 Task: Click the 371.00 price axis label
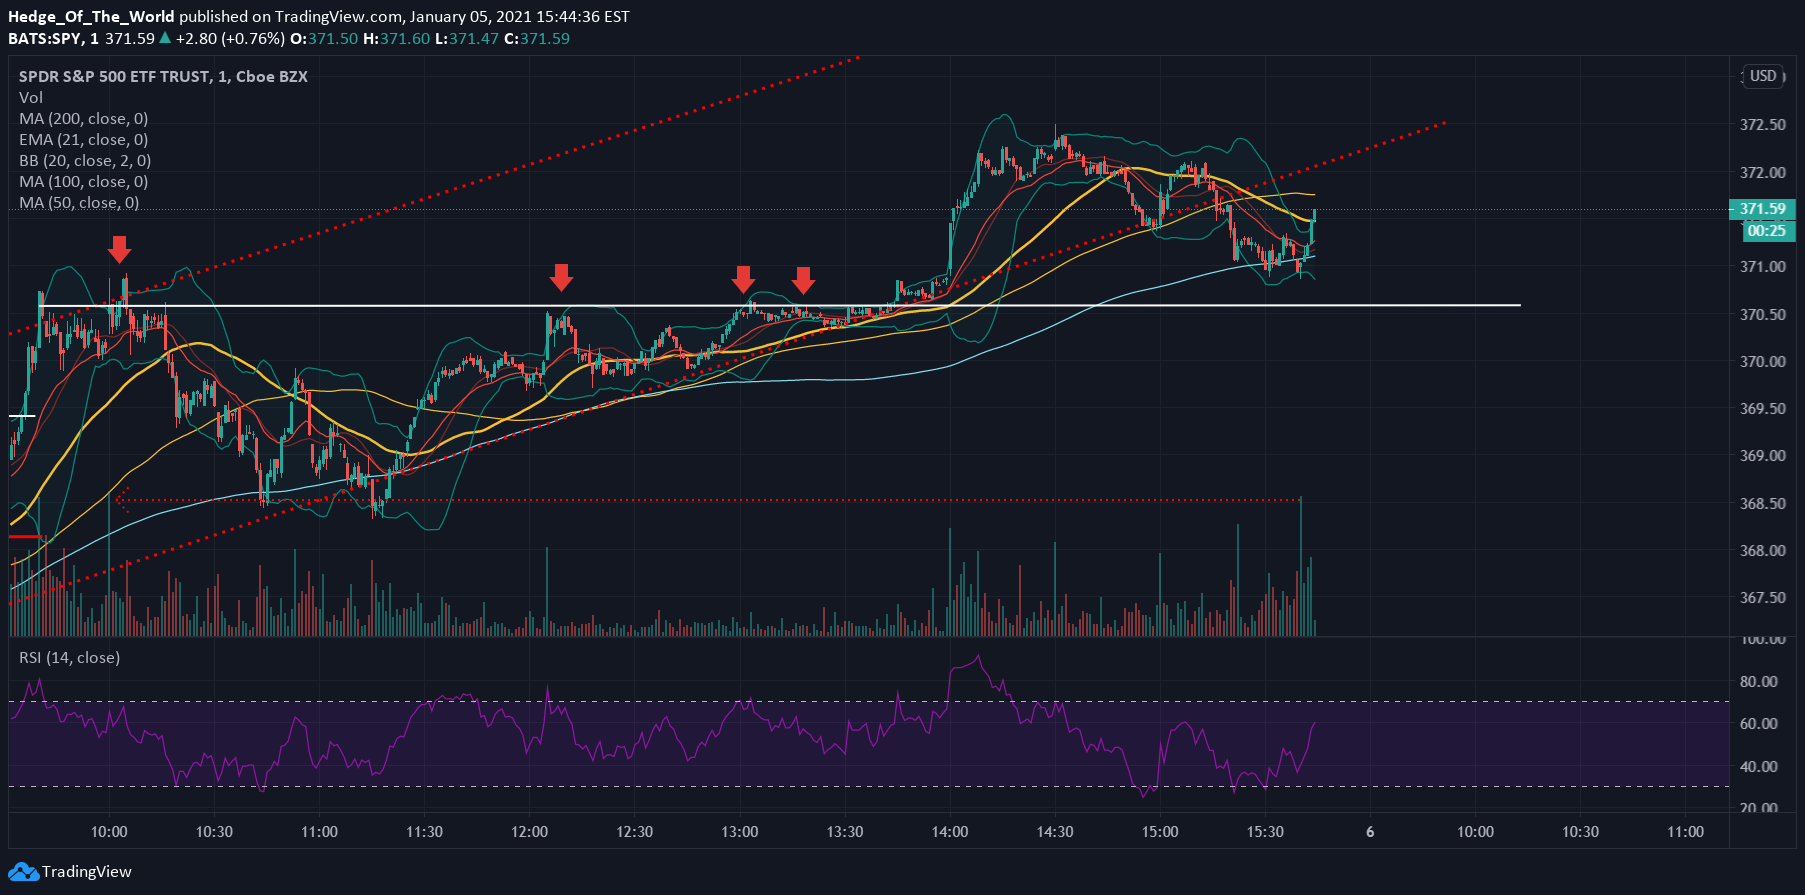(1763, 267)
